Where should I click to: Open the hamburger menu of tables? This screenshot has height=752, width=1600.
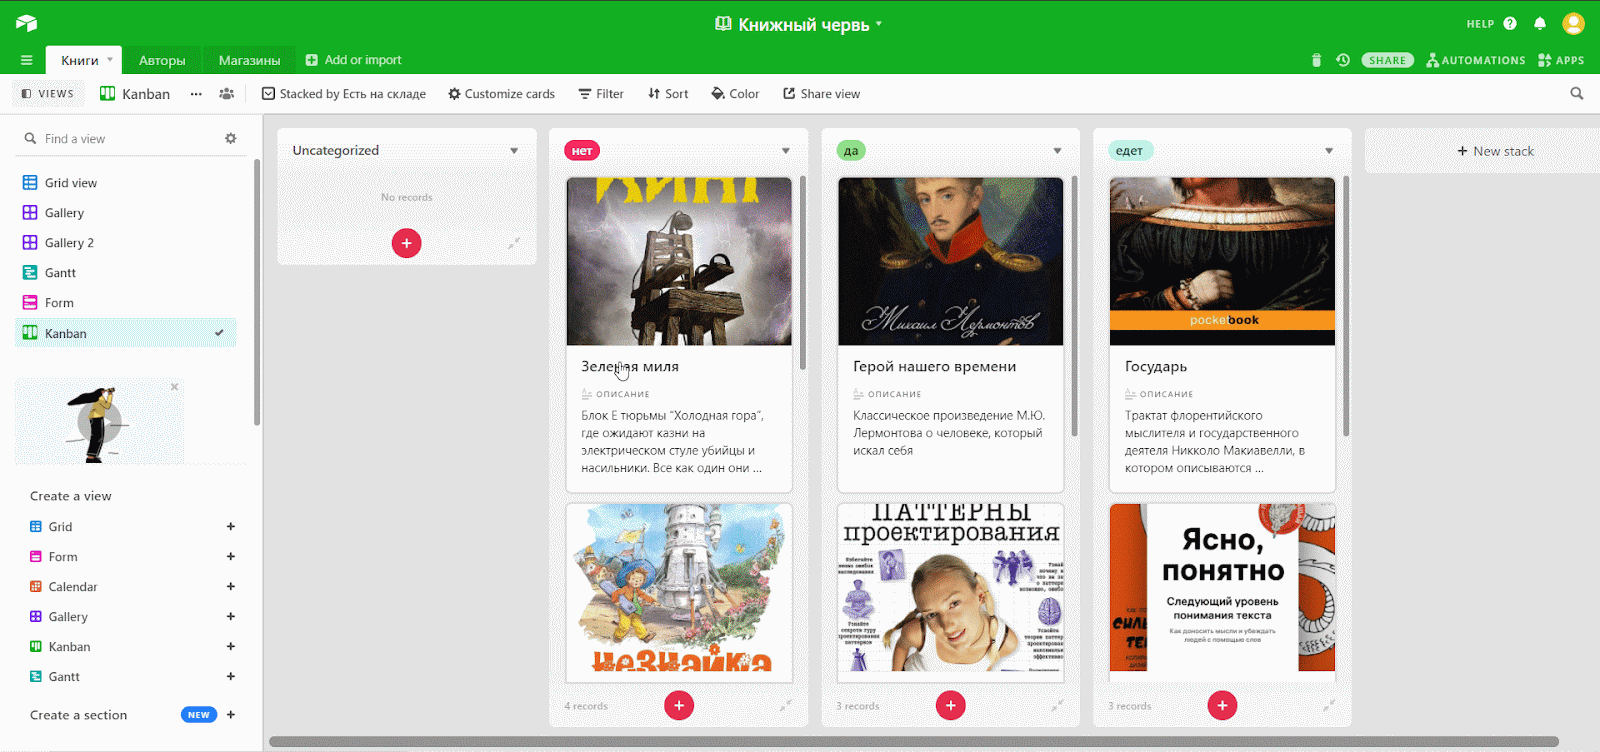click(x=27, y=60)
